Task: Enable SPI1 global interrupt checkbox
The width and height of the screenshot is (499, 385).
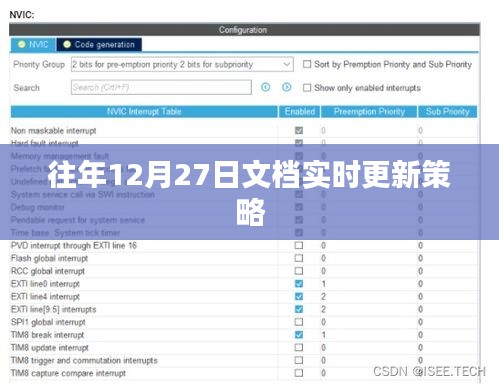Action: (x=299, y=322)
